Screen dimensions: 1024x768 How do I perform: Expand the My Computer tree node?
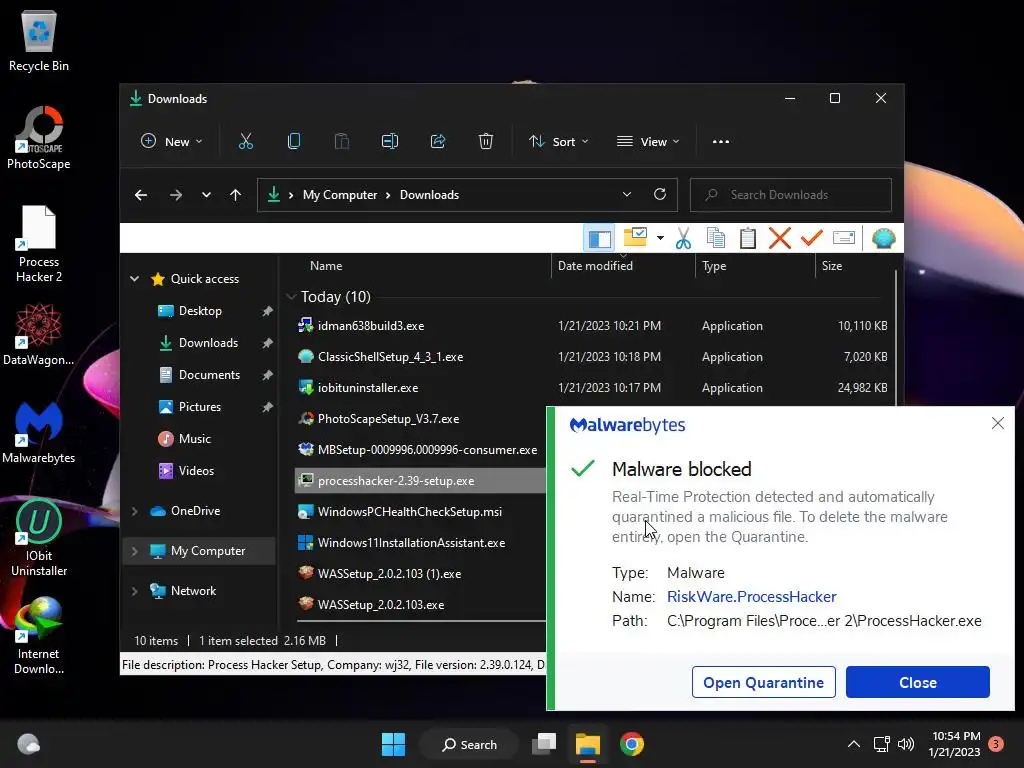coord(135,551)
